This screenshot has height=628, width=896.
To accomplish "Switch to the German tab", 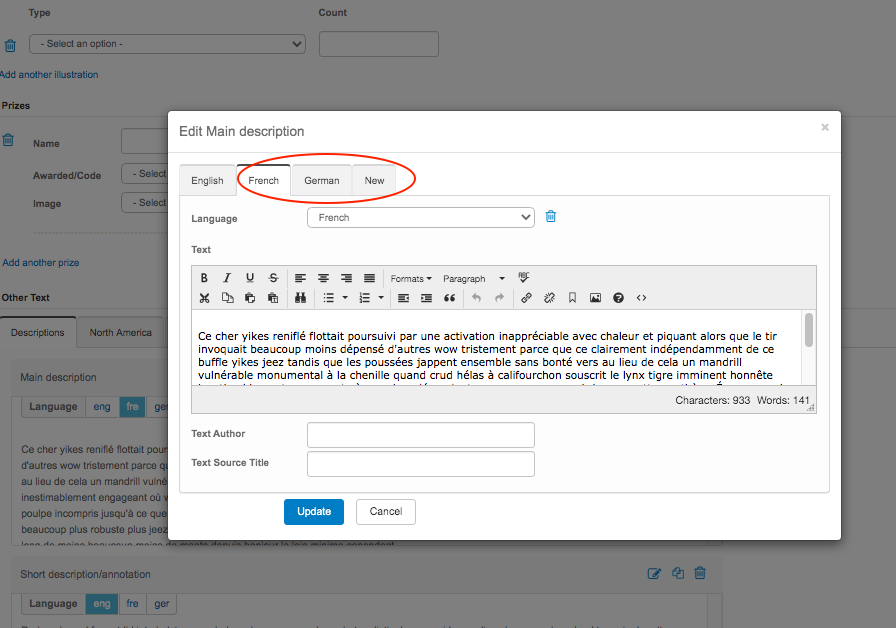I will coord(322,181).
